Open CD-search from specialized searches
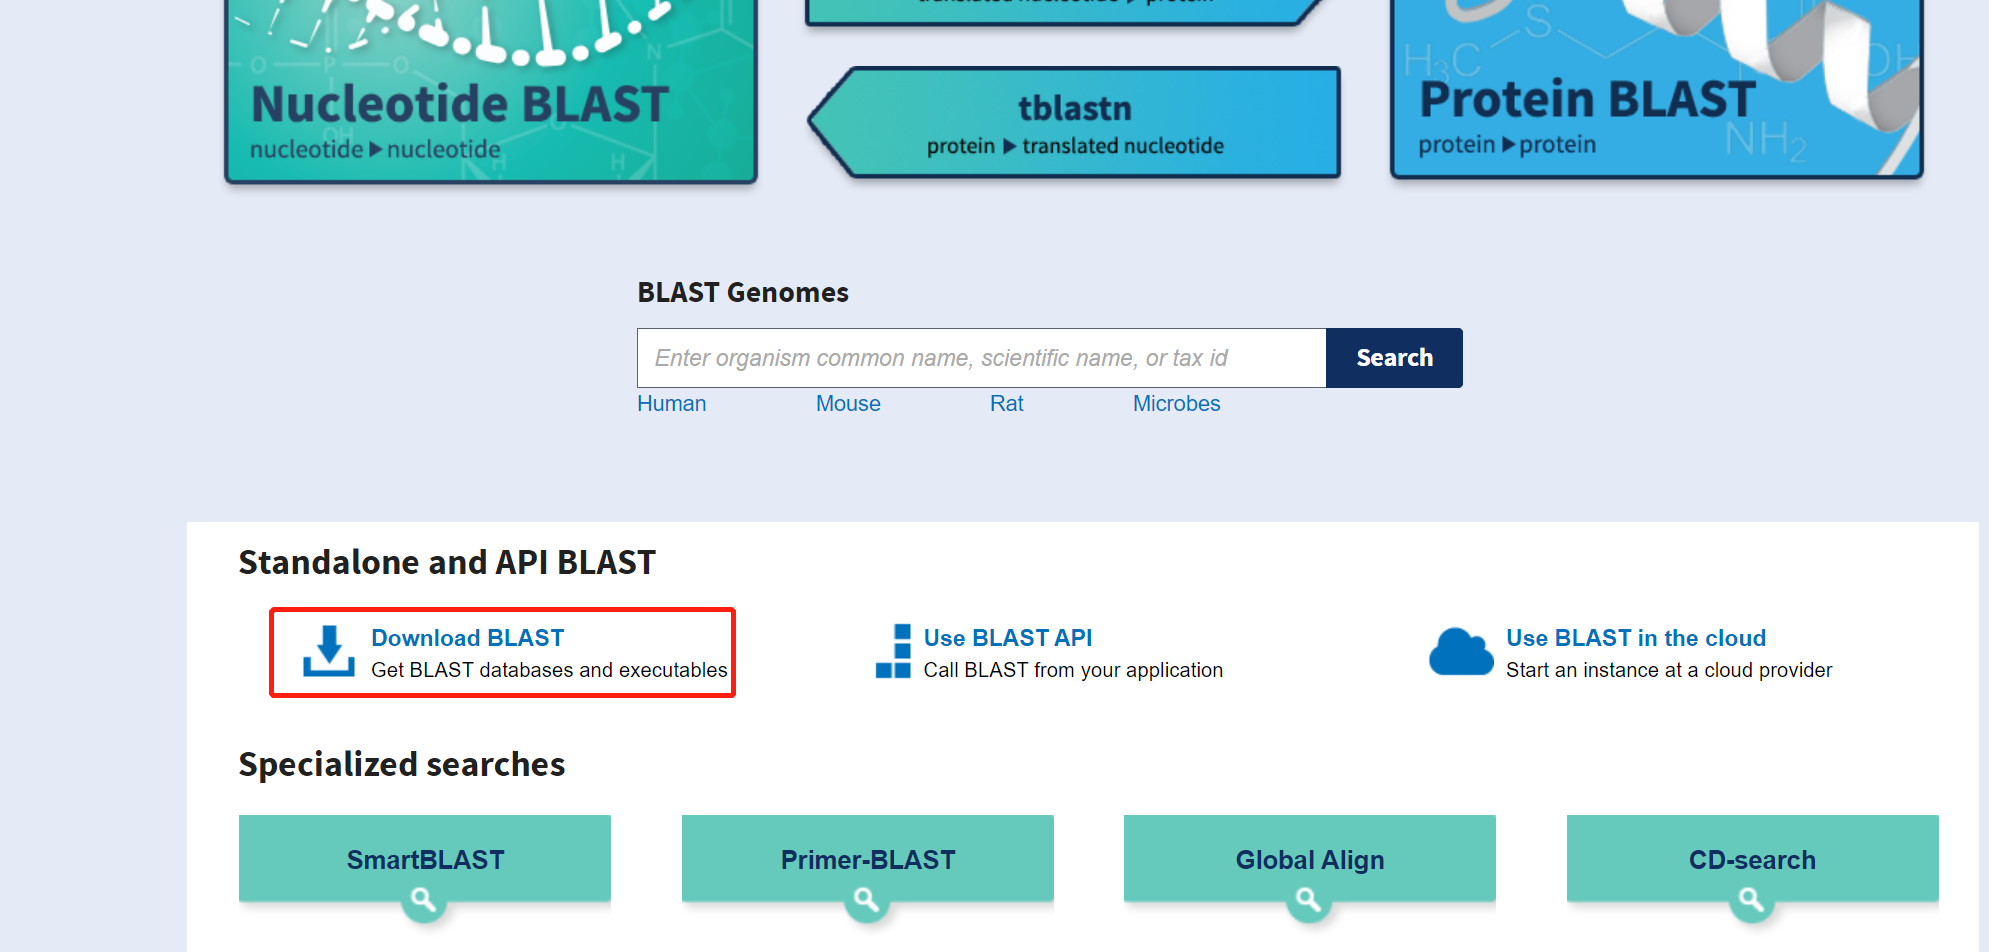The image size is (1989, 952). click(1751, 858)
